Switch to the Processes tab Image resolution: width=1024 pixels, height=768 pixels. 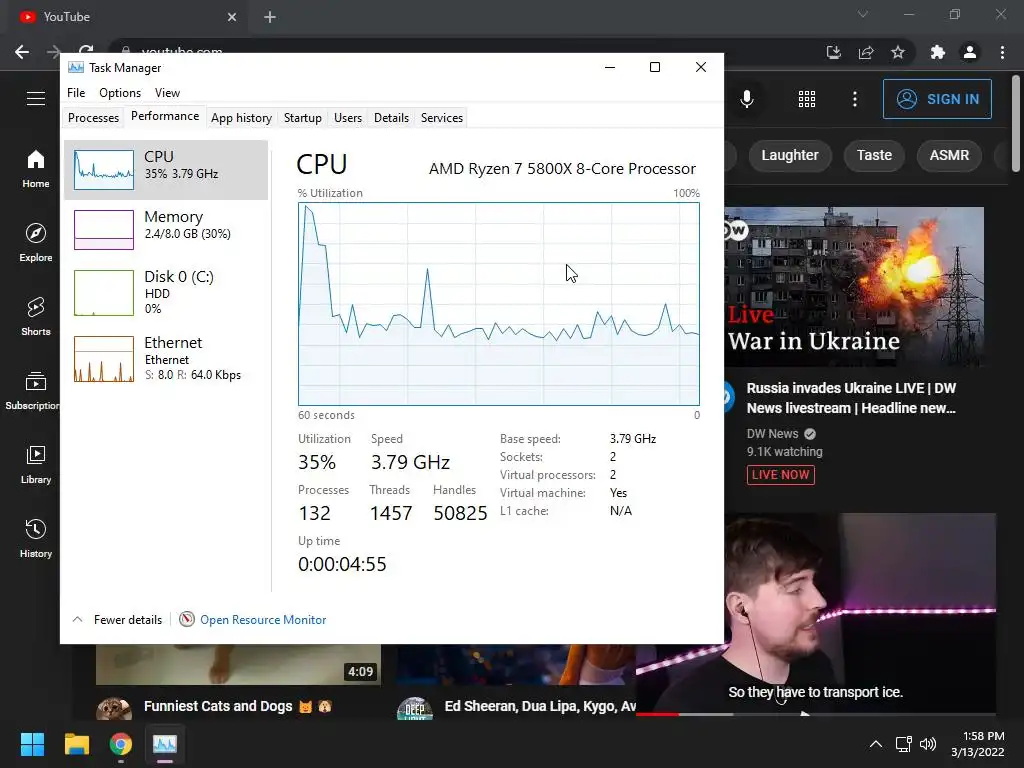tap(93, 118)
